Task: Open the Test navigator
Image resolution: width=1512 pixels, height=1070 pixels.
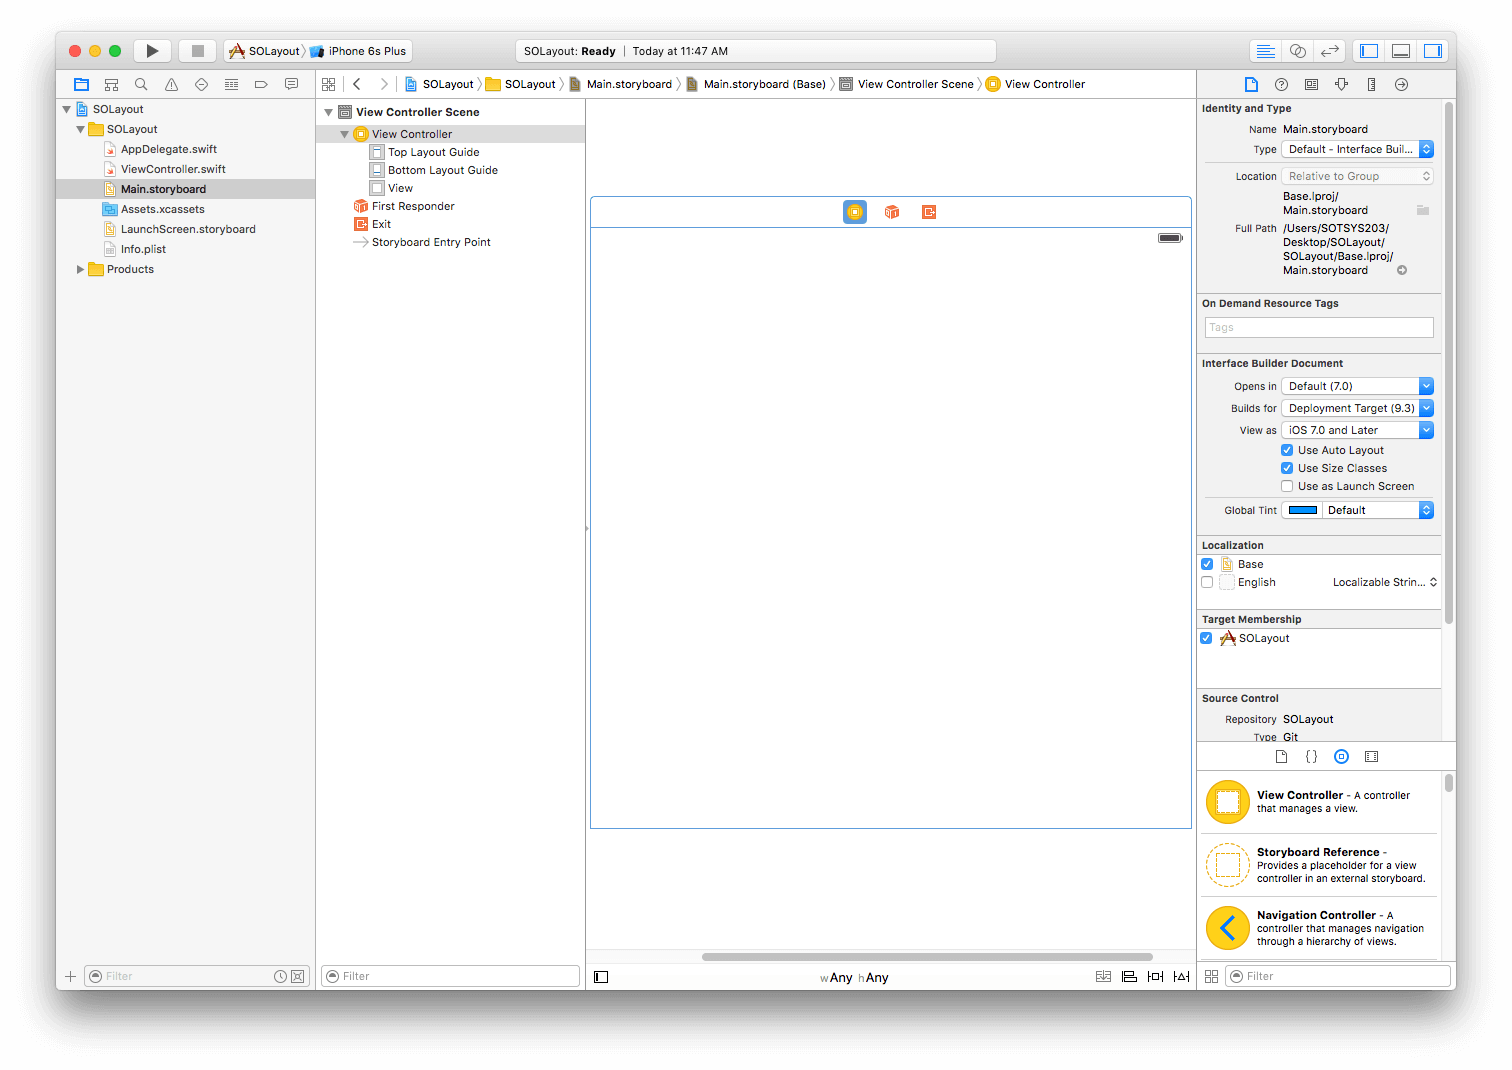Action: (201, 85)
